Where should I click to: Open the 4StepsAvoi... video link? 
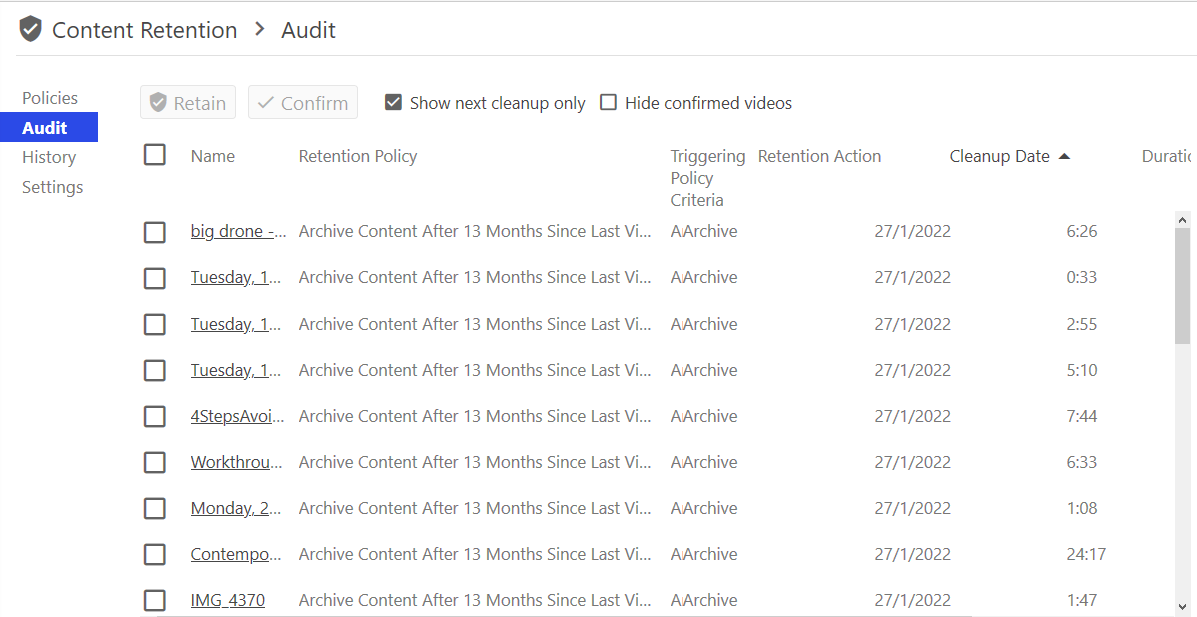pos(237,416)
